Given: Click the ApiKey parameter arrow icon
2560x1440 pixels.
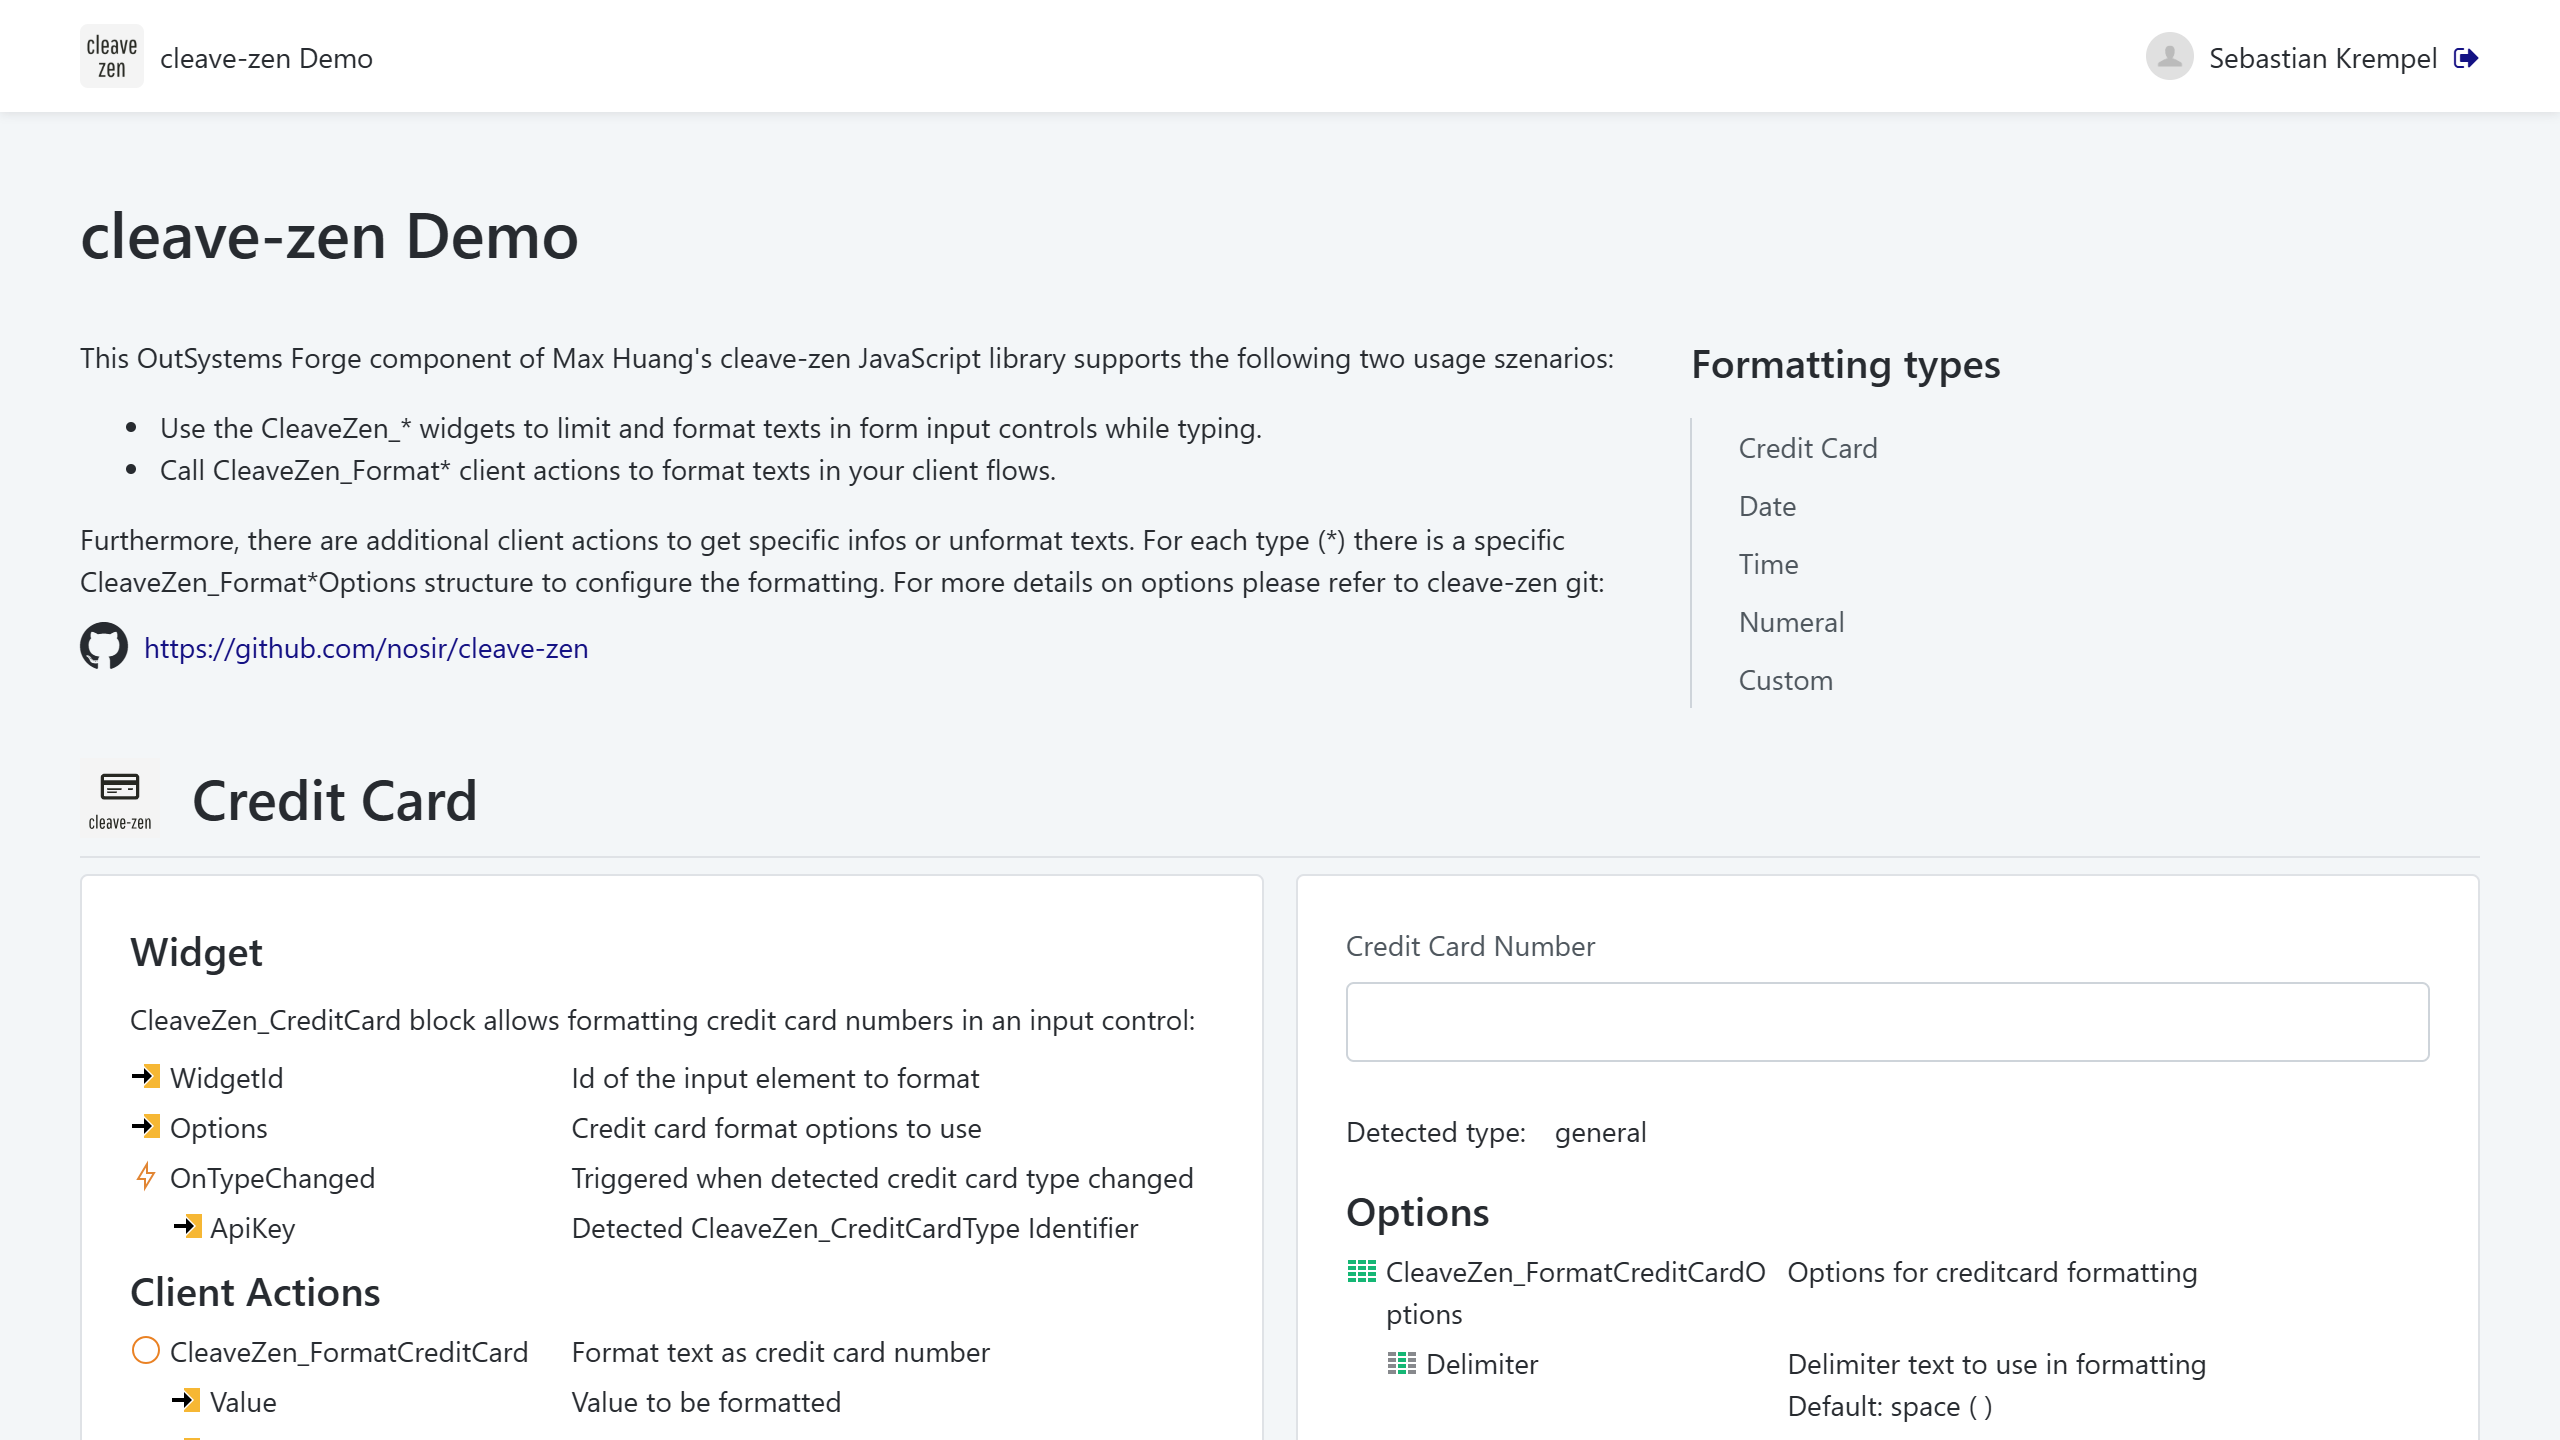Looking at the screenshot, I should point(187,1227).
